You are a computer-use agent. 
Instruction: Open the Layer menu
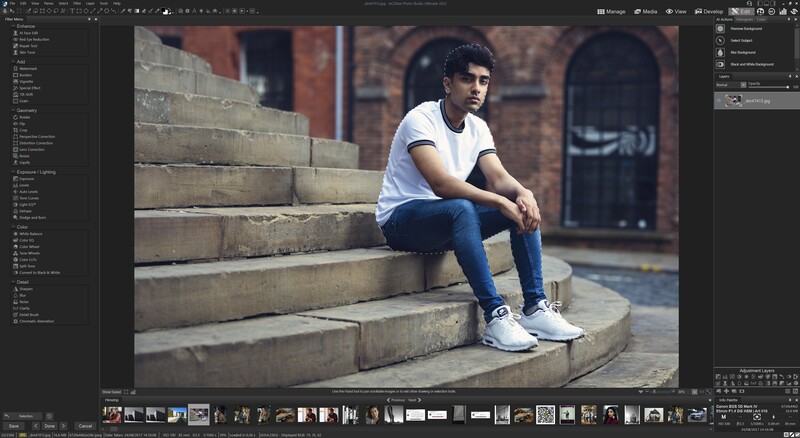[90, 3]
